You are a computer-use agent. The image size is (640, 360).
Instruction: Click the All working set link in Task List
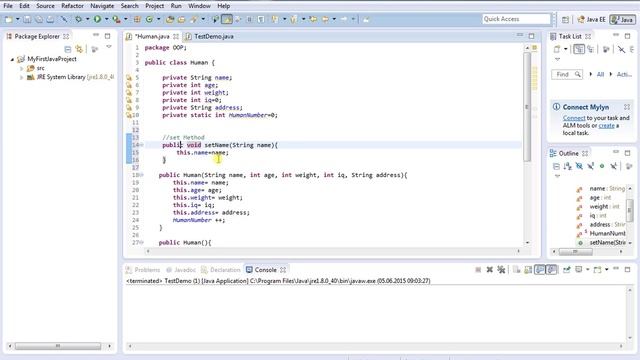(600, 74)
